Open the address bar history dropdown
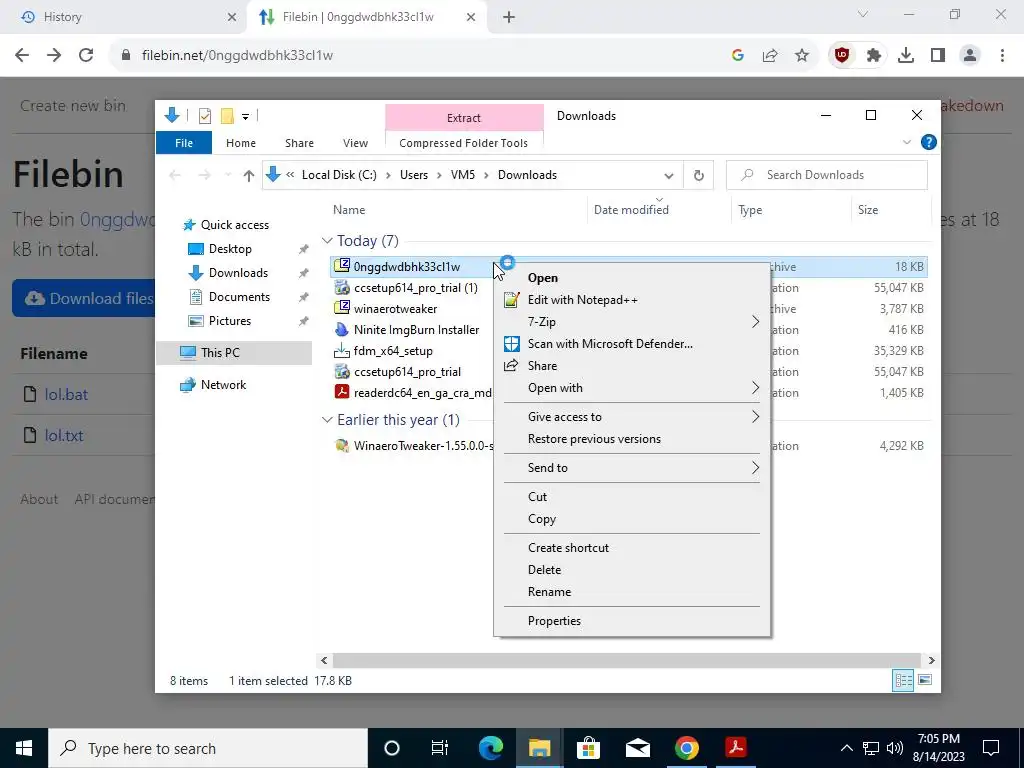This screenshot has height=768, width=1024. pyautogui.click(x=669, y=176)
